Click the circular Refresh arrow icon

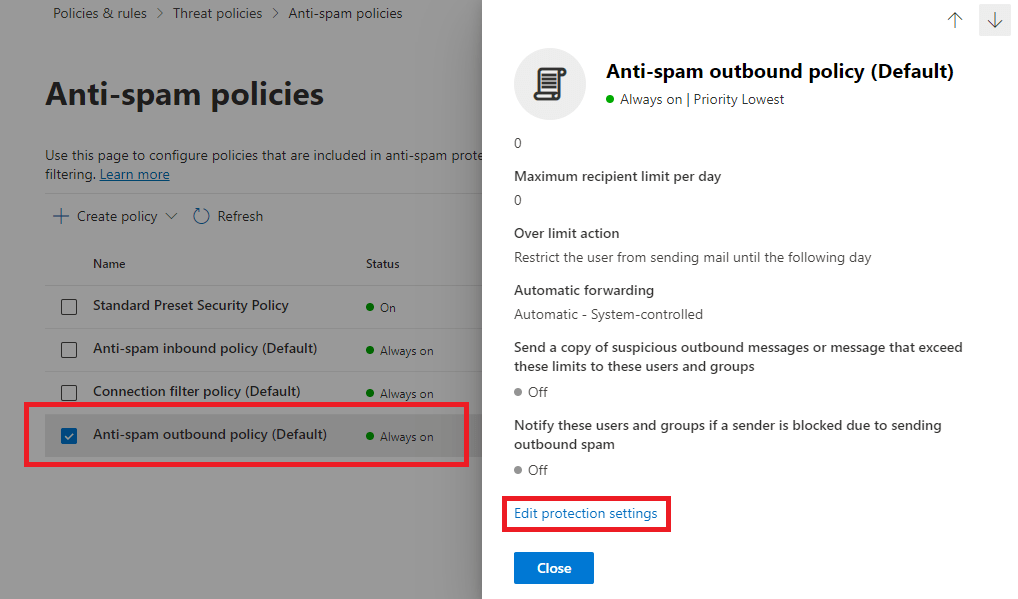pos(201,216)
